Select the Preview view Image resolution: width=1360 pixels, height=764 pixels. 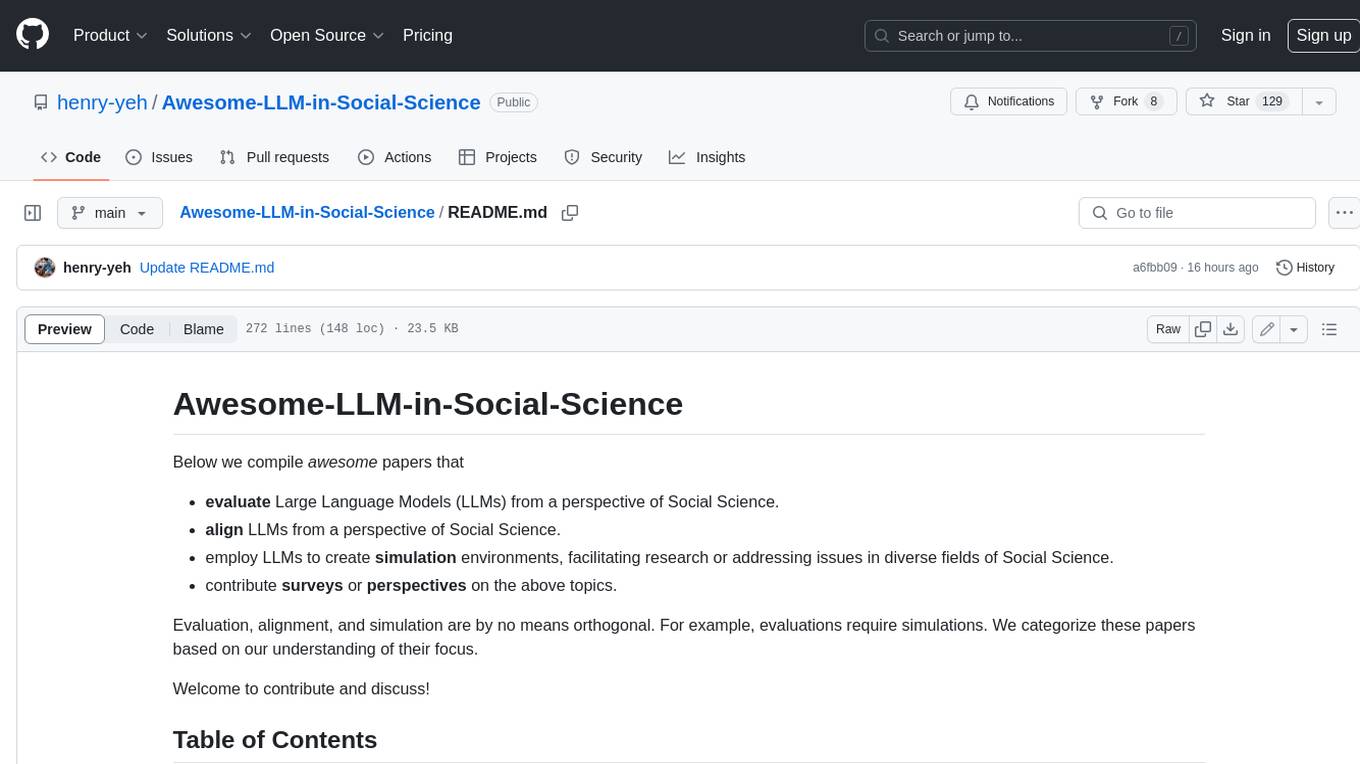(x=65, y=329)
